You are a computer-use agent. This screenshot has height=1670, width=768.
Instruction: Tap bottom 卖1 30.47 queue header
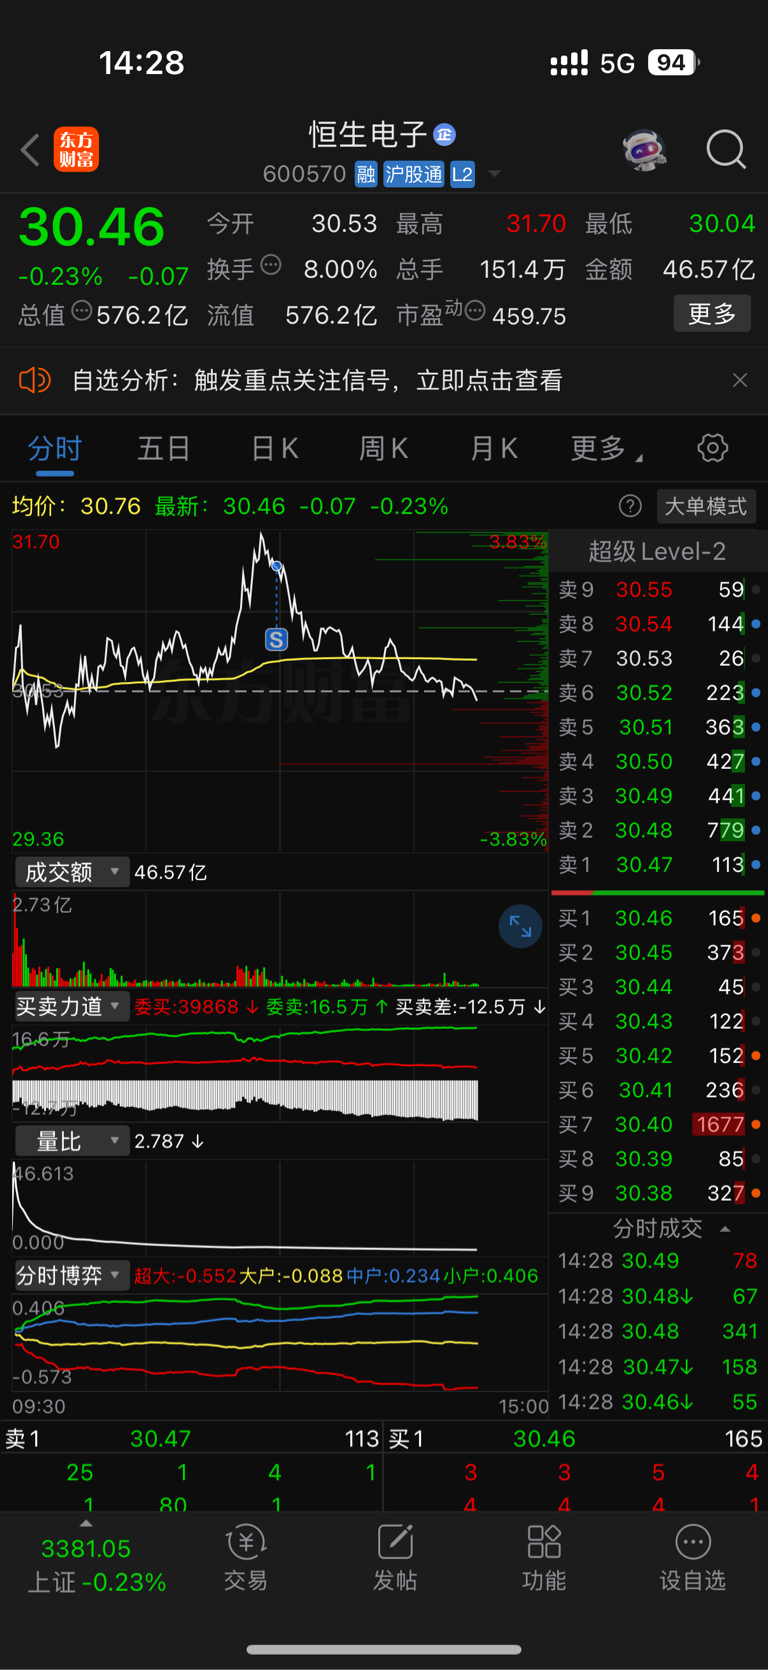click(x=192, y=1439)
